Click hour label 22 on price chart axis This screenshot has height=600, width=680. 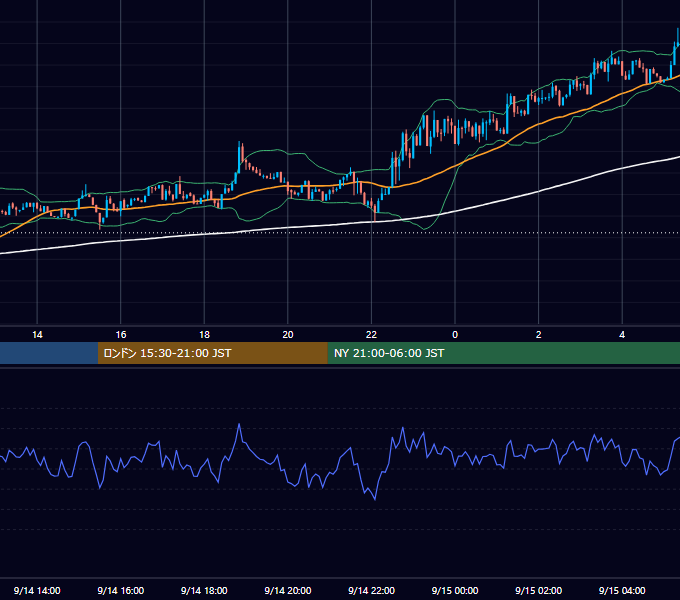click(x=371, y=335)
